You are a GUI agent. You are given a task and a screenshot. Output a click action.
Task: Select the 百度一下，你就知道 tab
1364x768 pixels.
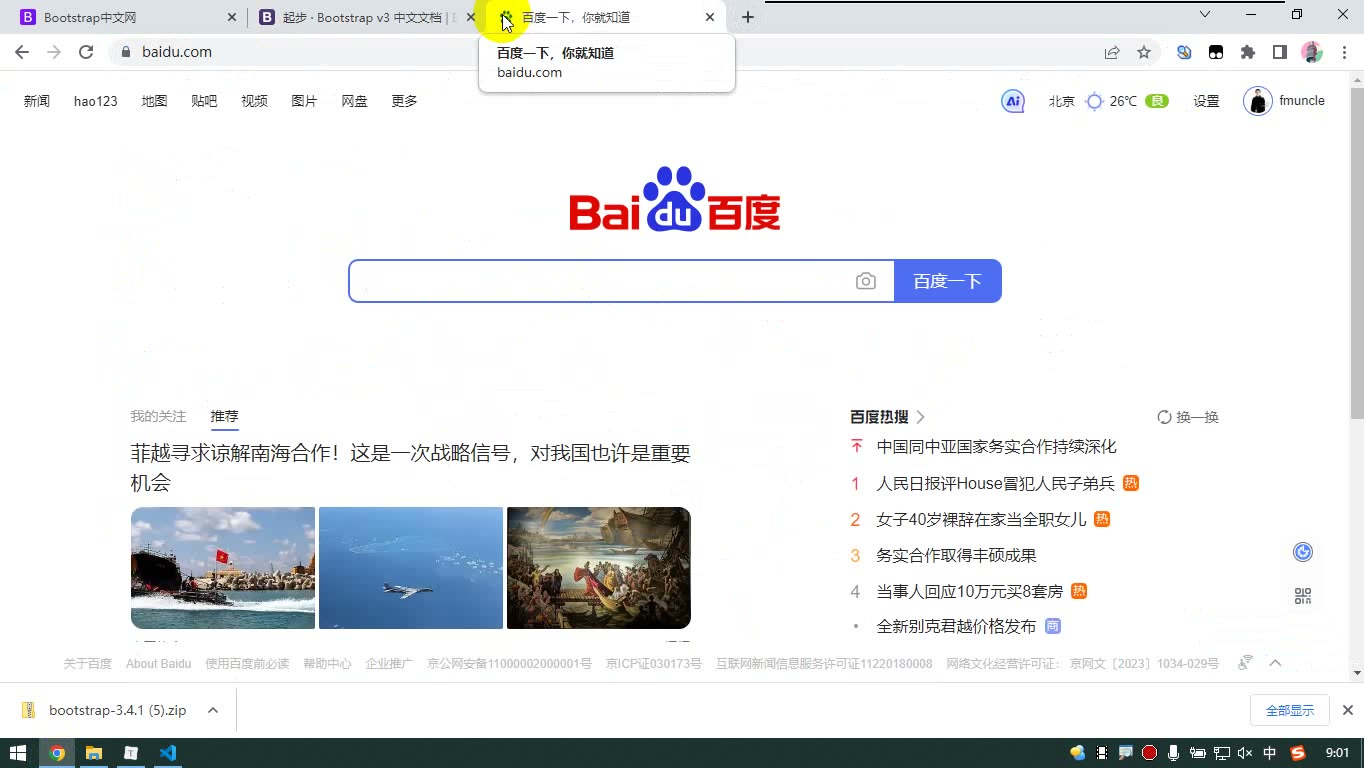click(x=605, y=17)
